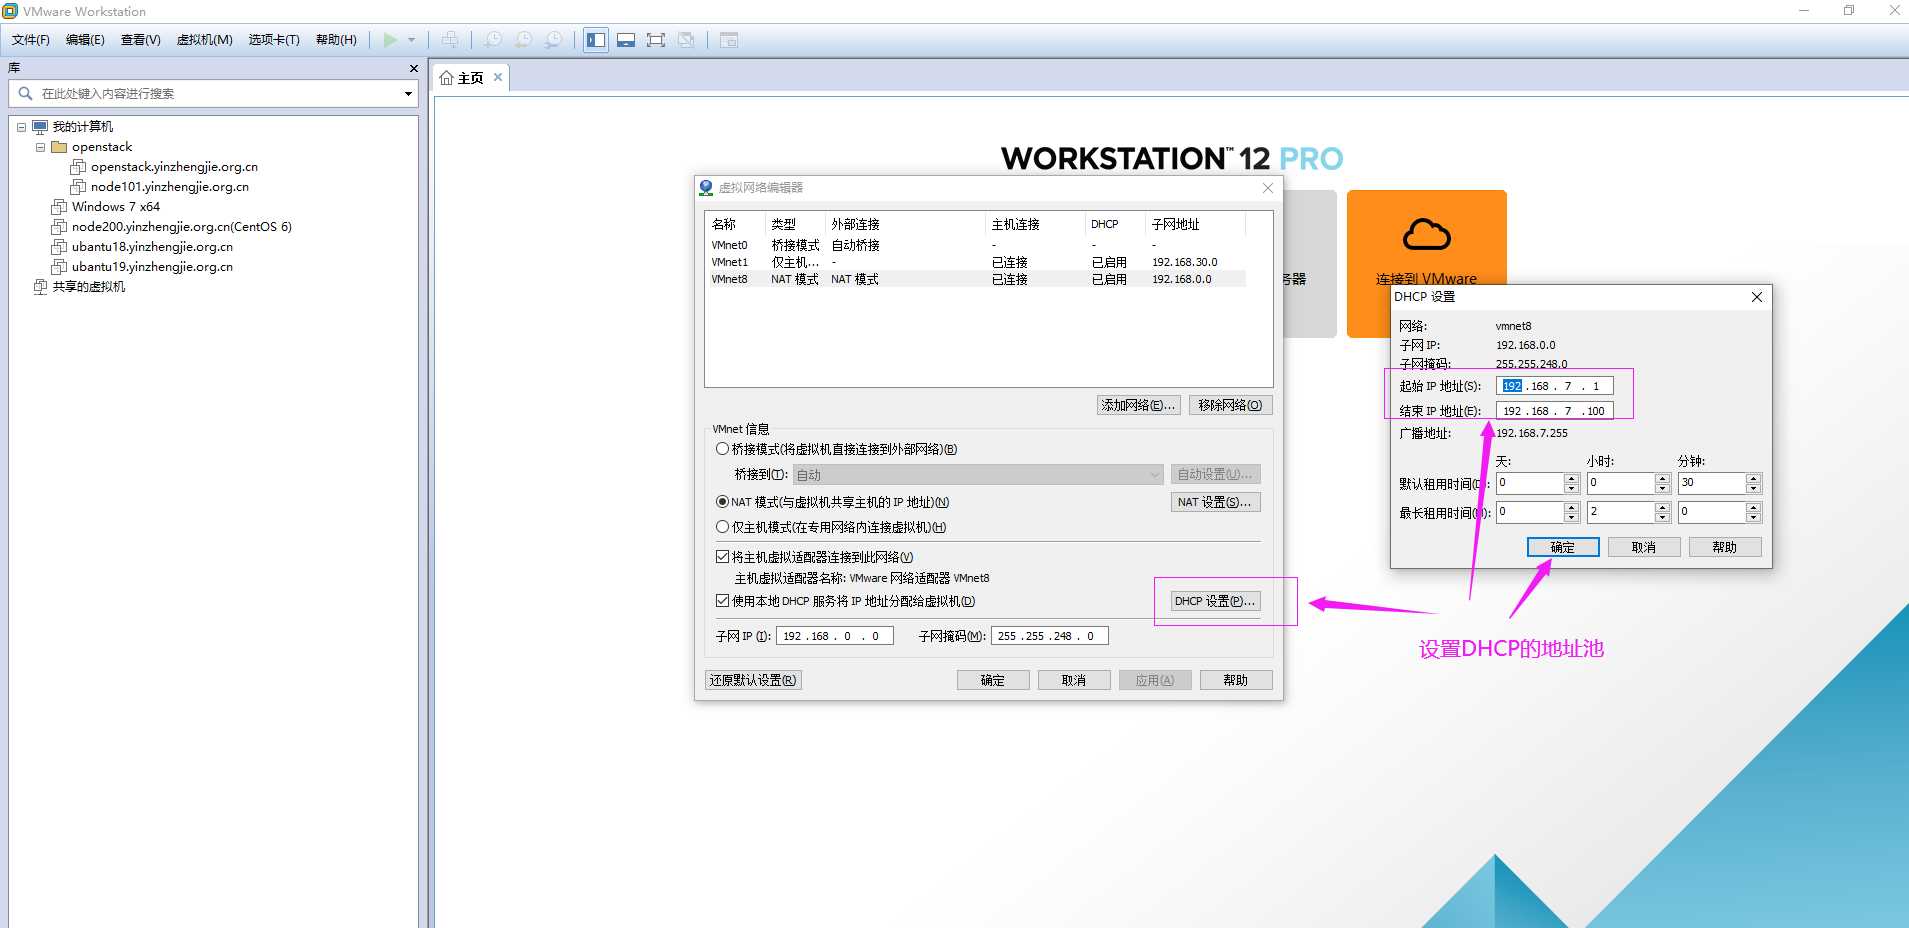Screen dimensions: 1909x928
Task: Collapse the 我的计算机 tree node
Action: coord(21,127)
